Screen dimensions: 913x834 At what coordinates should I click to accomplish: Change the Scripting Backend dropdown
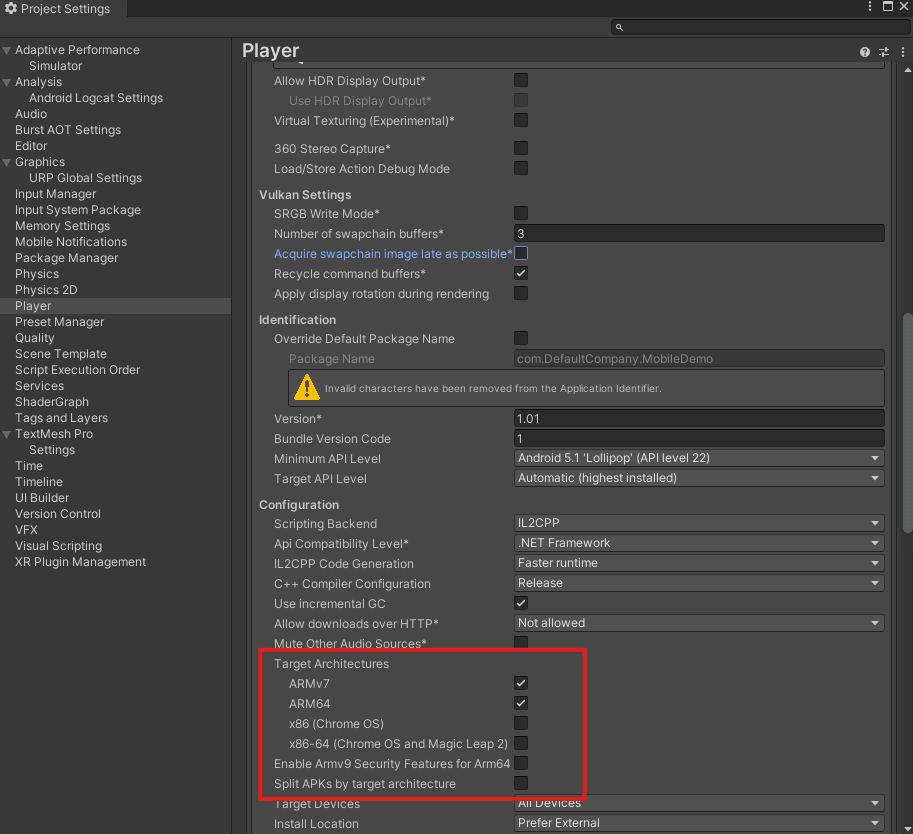point(699,523)
